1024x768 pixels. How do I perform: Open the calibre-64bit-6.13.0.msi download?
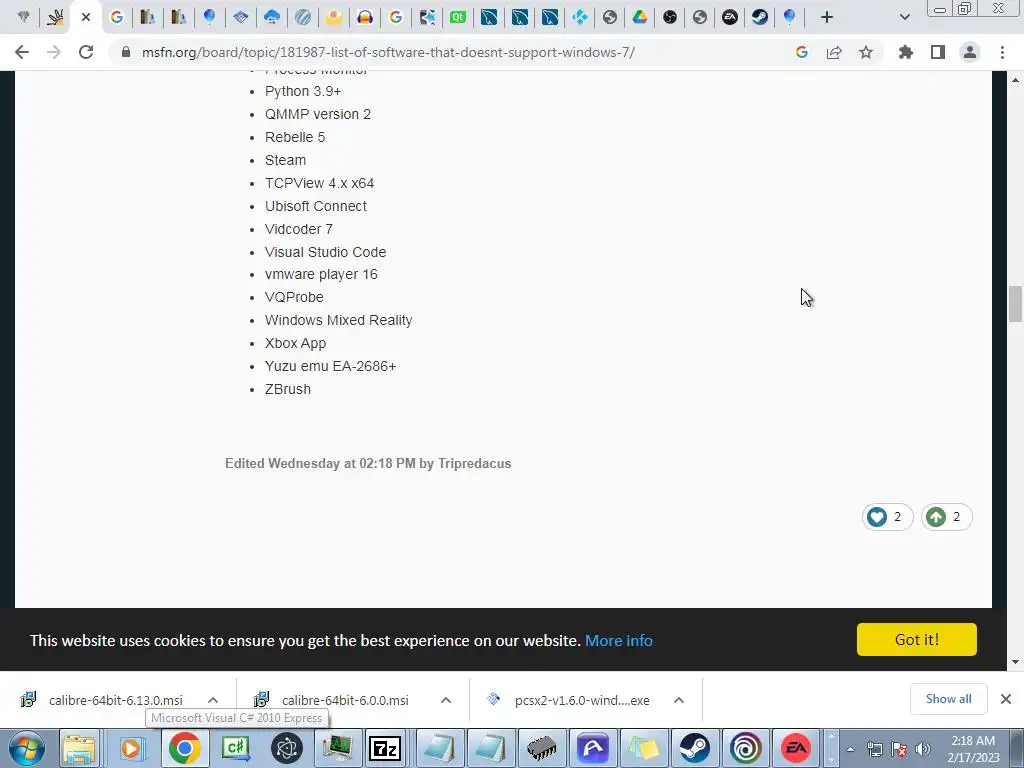tap(116, 700)
